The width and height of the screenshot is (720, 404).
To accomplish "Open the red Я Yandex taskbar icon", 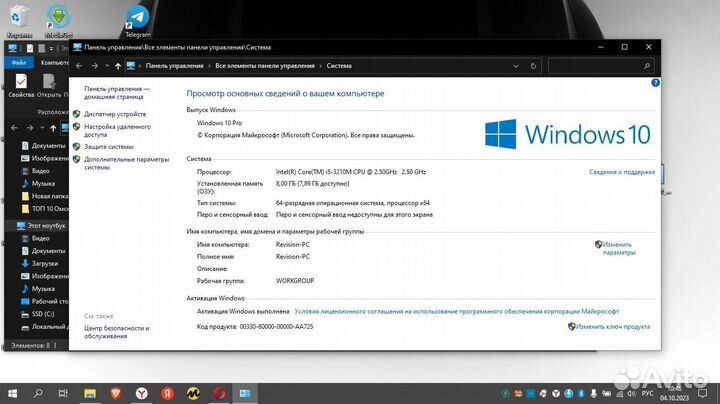I will (168, 393).
